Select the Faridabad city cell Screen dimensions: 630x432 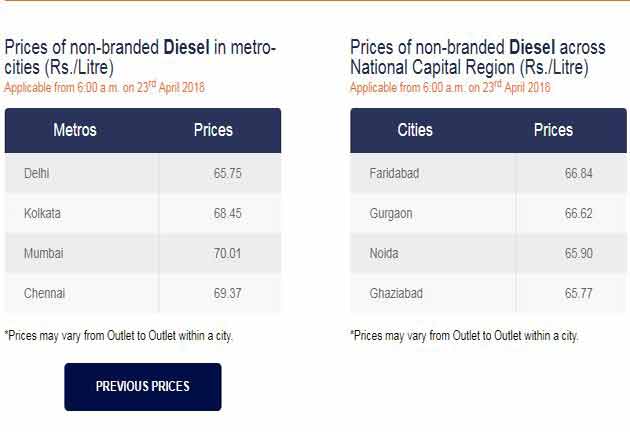pos(394,173)
